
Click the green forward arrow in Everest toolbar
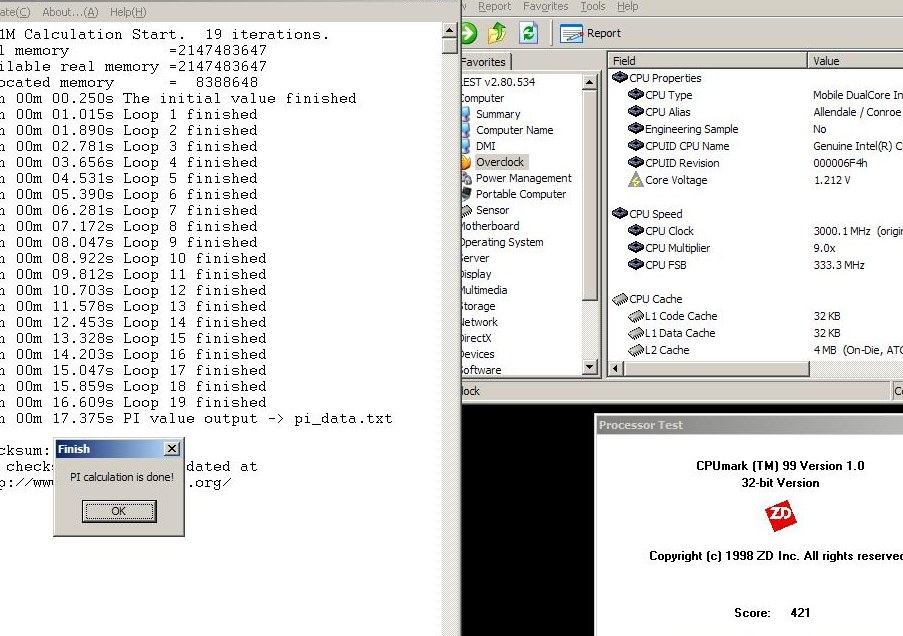[x=469, y=33]
